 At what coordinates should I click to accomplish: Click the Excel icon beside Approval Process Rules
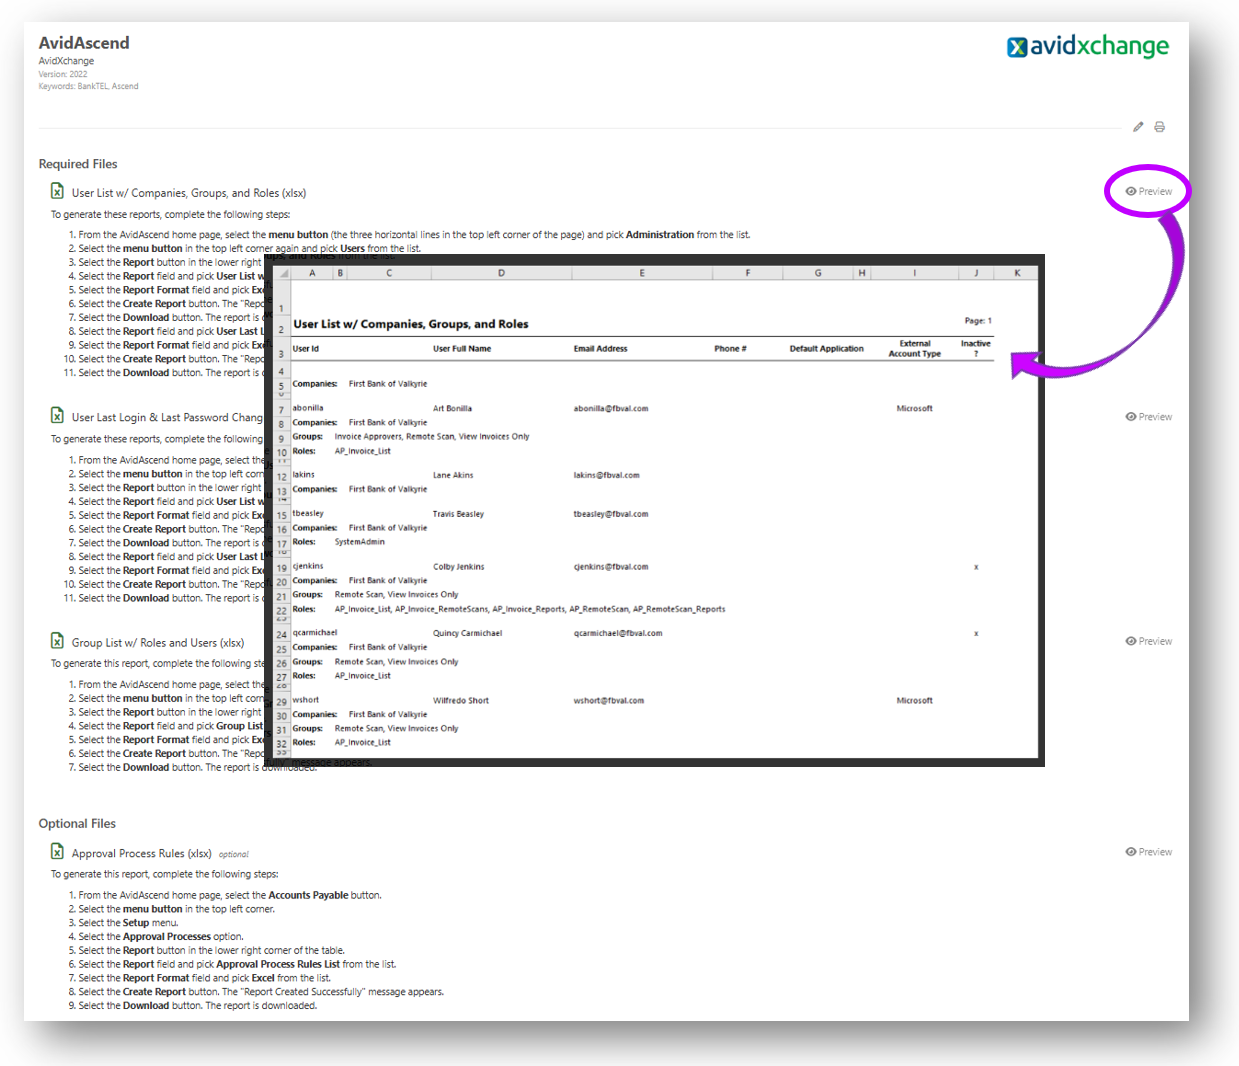tap(57, 852)
